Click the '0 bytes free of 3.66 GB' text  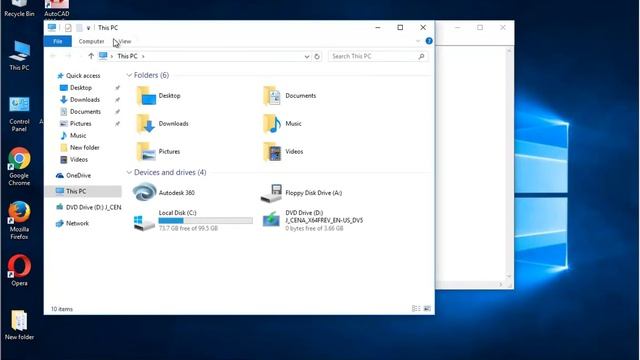(314, 228)
